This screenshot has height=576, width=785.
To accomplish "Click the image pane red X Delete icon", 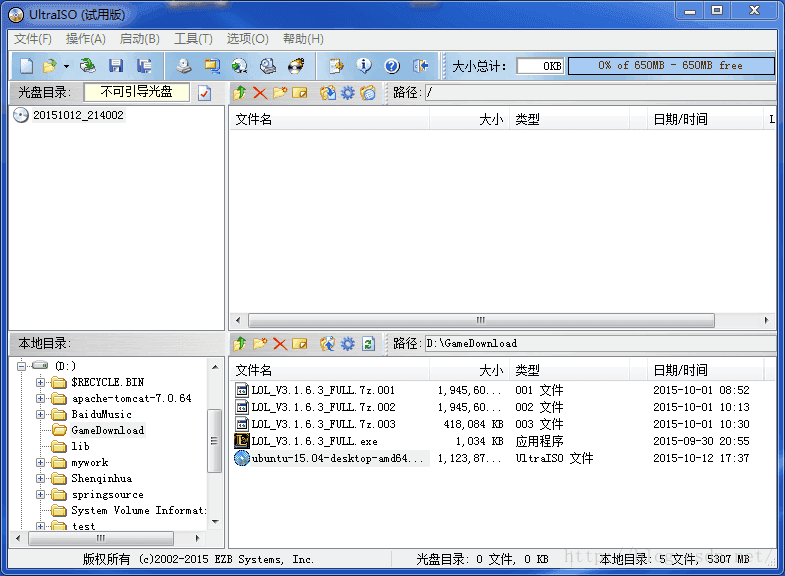I will 260,93.
